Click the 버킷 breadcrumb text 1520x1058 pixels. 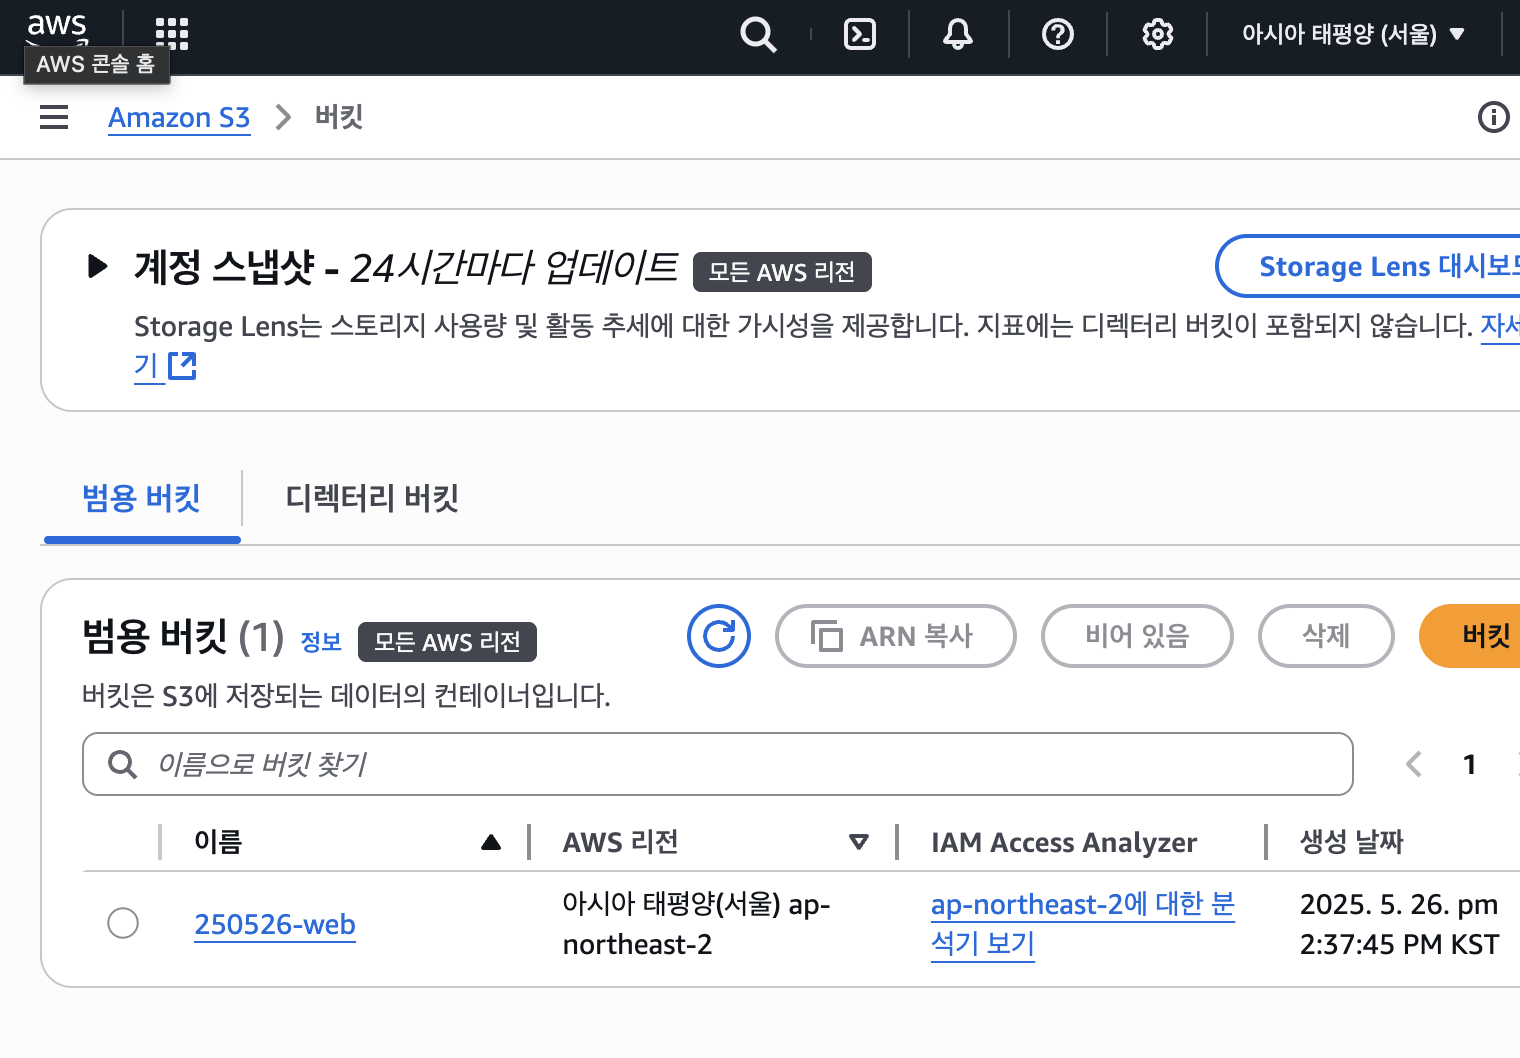[339, 117]
